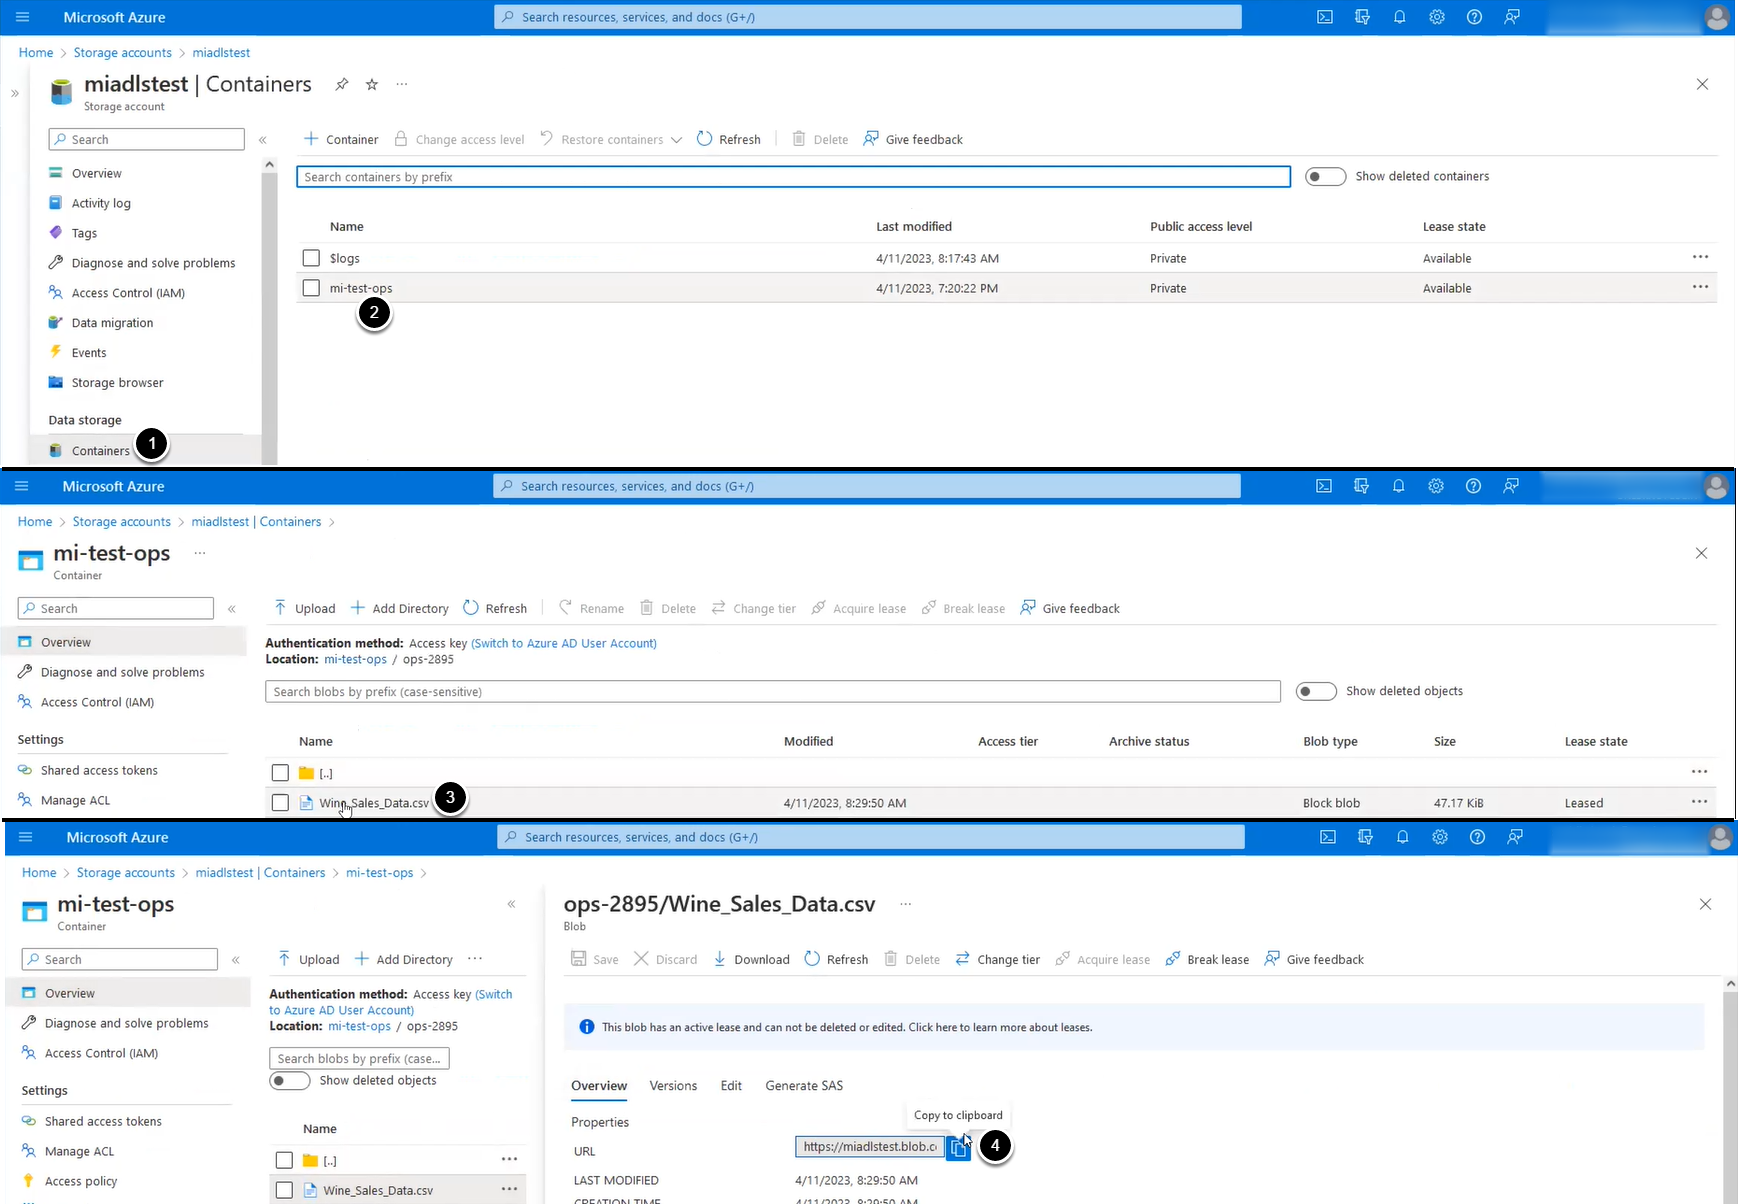Viewport: 1738px width, 1204px height.
Task: Click Change access level in containers toolbar
Action: click(459, 139)
